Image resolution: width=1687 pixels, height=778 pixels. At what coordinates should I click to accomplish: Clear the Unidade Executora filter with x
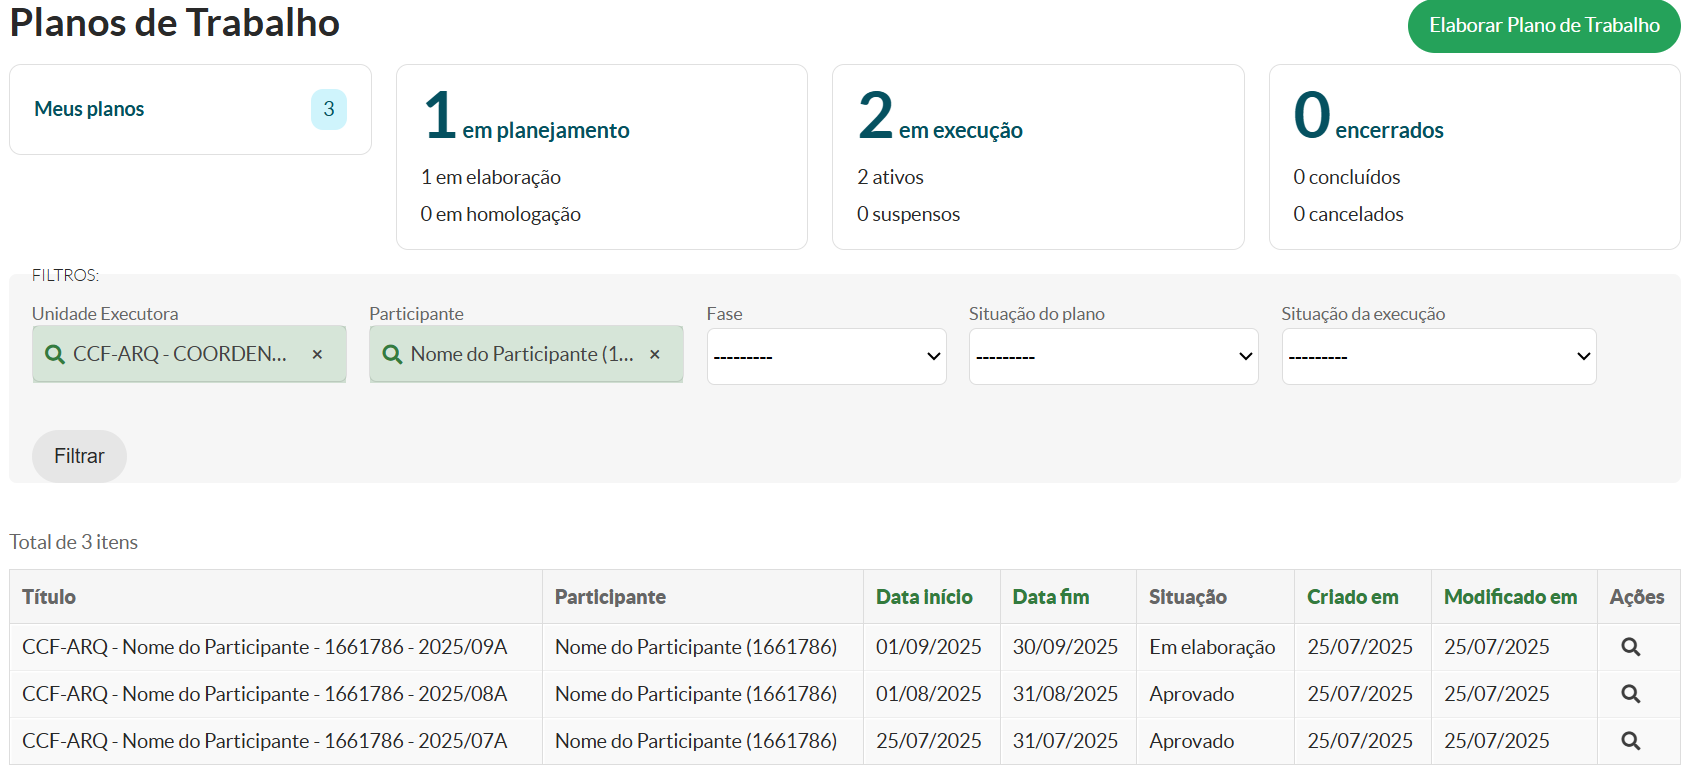317,354
